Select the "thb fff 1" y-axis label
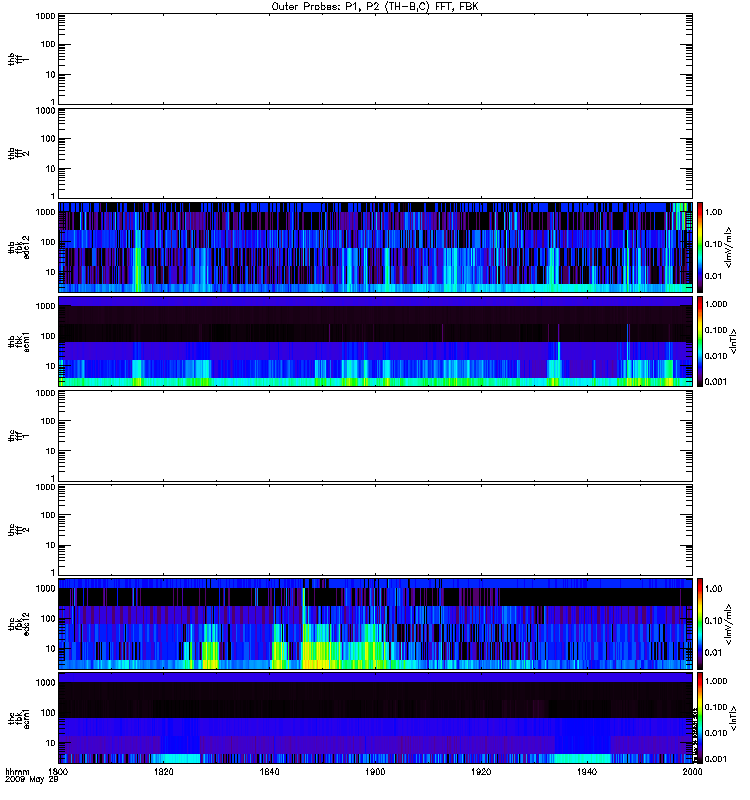This screenshot has height=800, width=750. 18,59
